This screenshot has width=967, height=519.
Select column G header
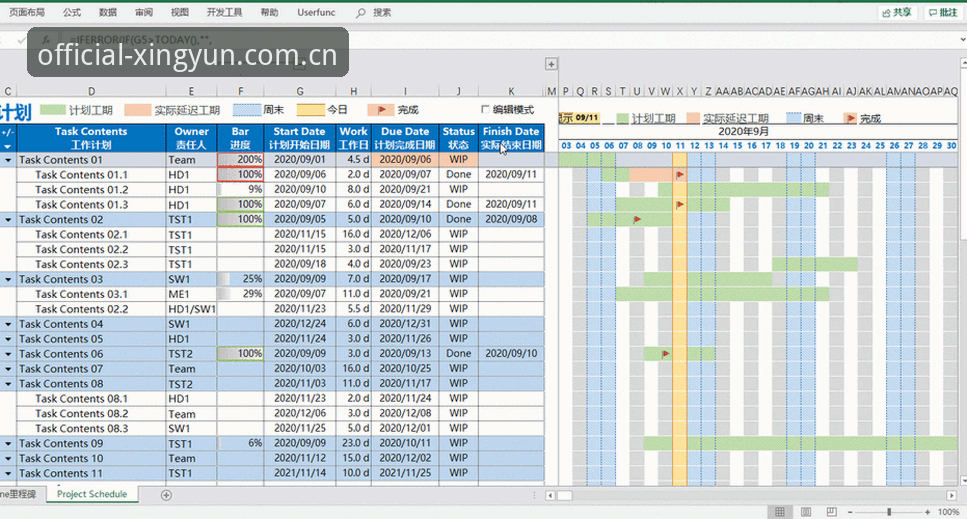coord(300,91)
